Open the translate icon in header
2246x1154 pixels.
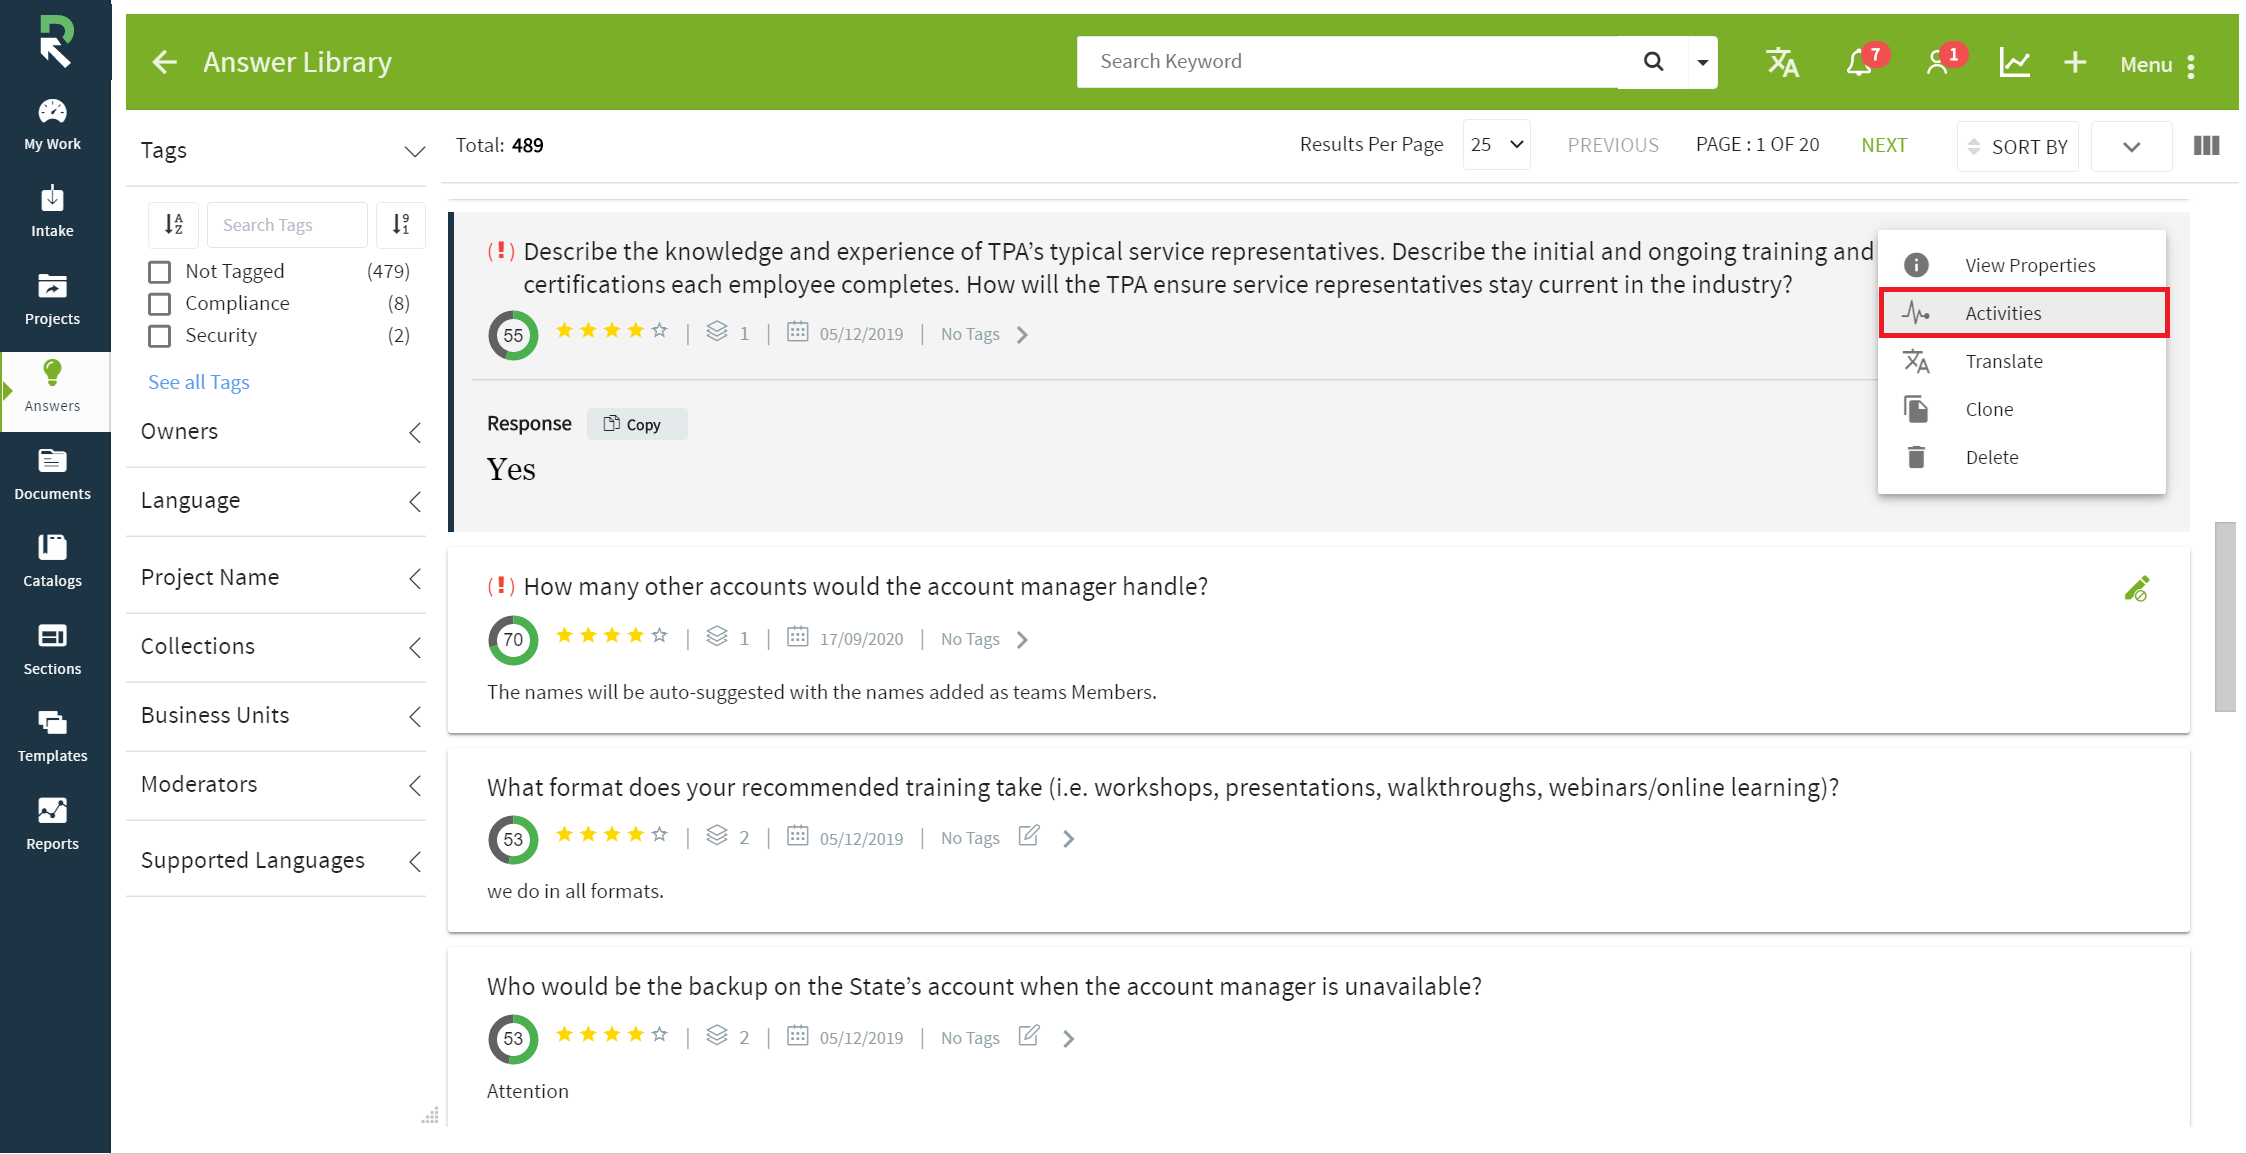coord(1782,62)
